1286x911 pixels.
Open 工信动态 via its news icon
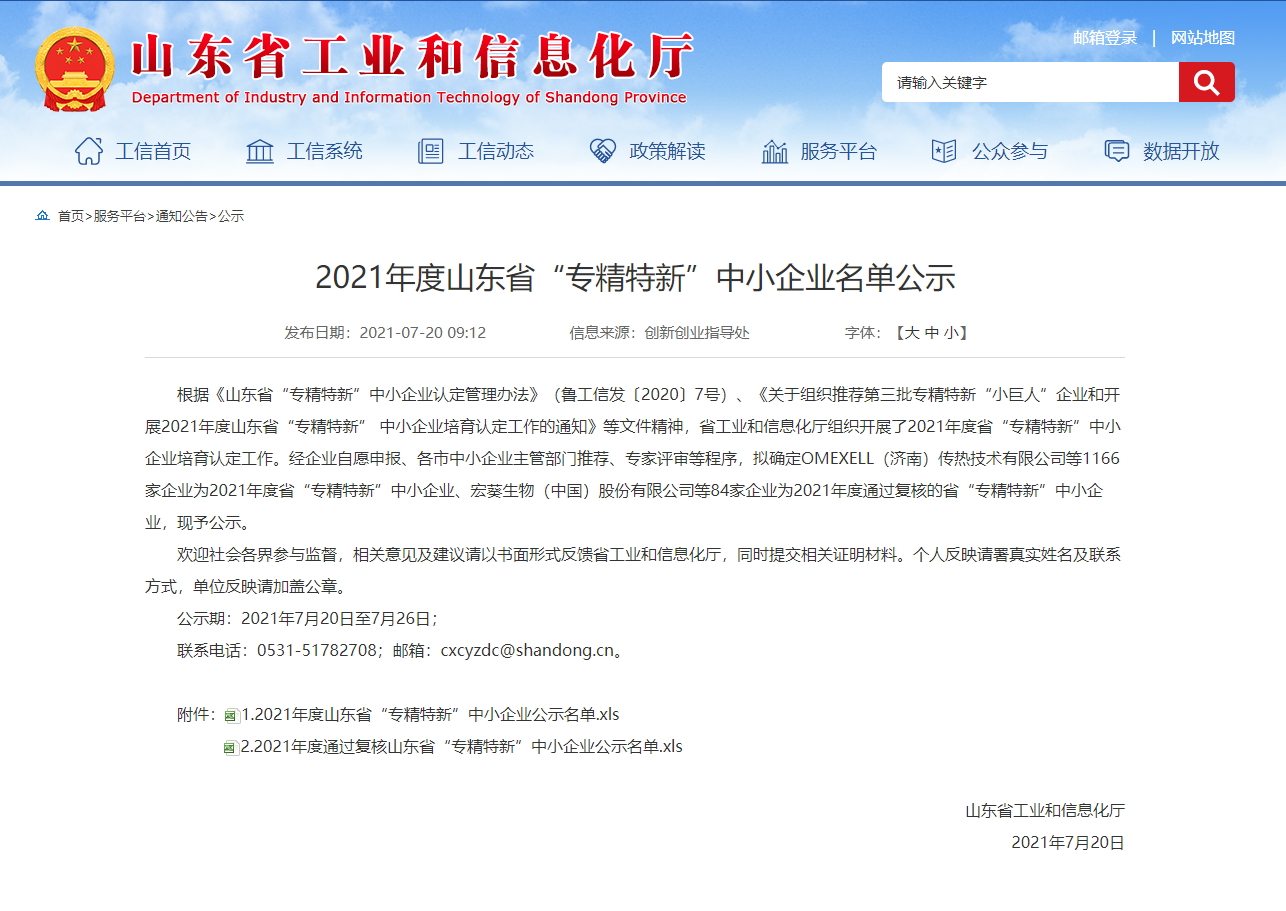(430, 150)
